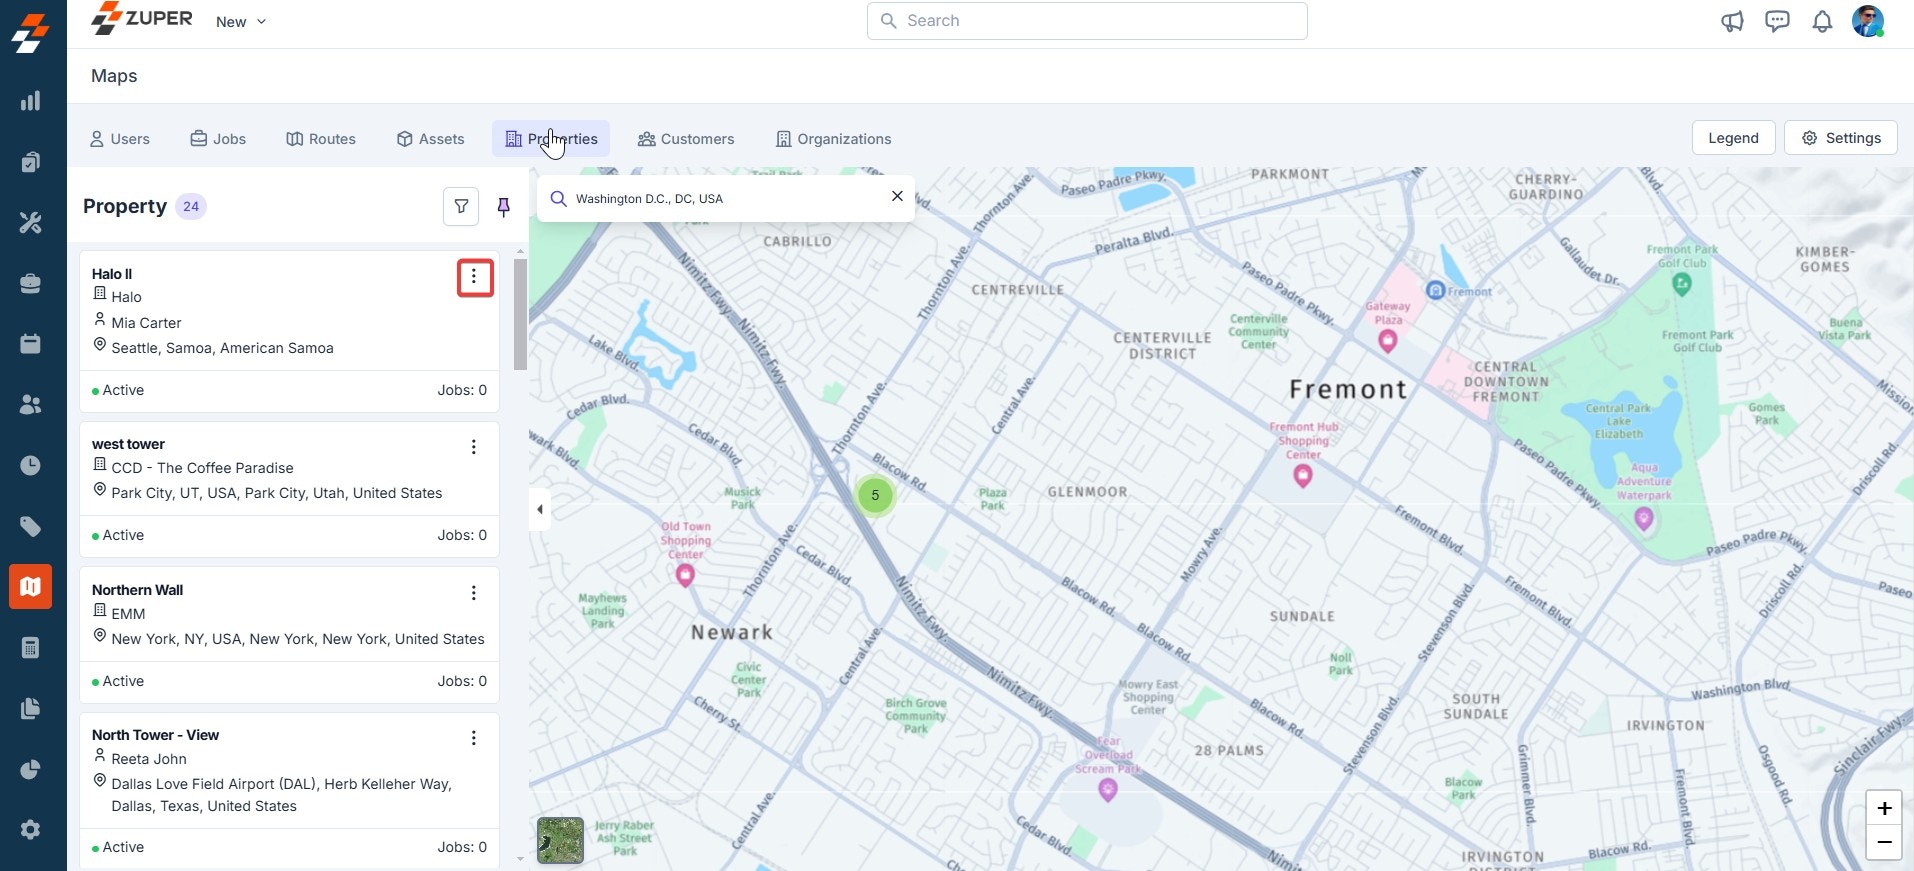Open the price tag icon in sidebar

pyautogui.click(x=31, y=526)
